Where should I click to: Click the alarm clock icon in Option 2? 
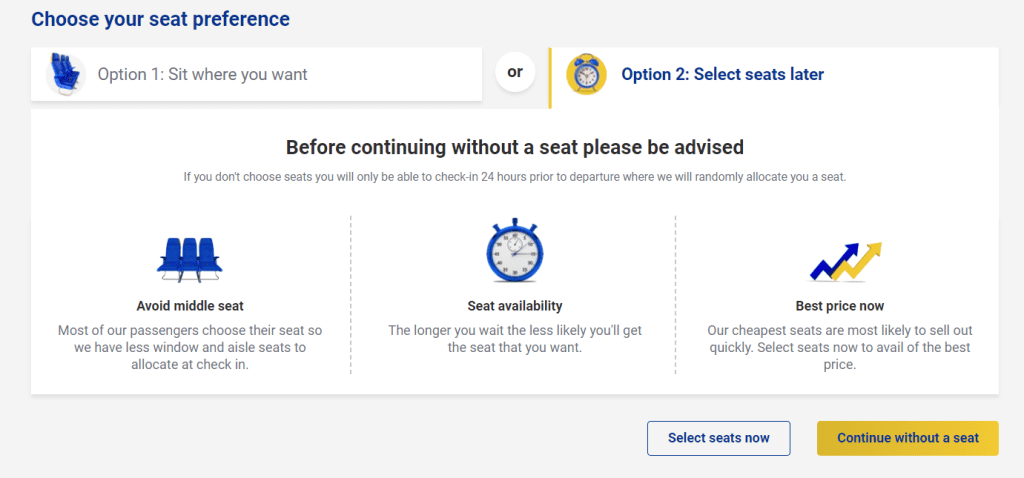[586, 74]
